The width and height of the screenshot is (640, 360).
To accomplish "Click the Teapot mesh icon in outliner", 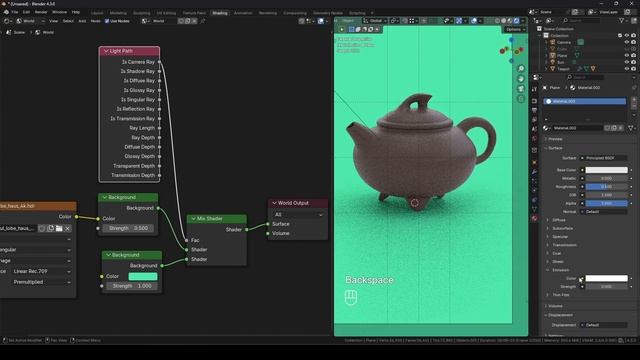I will [553, 69].
